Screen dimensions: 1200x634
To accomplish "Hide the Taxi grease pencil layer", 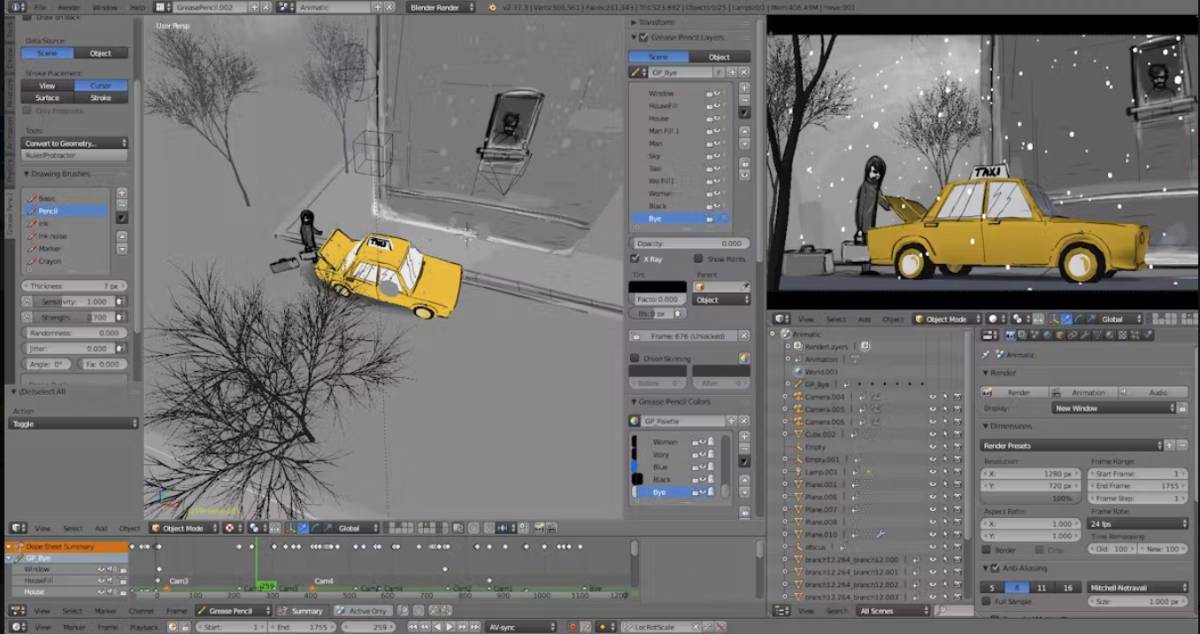I will (717, 168).
